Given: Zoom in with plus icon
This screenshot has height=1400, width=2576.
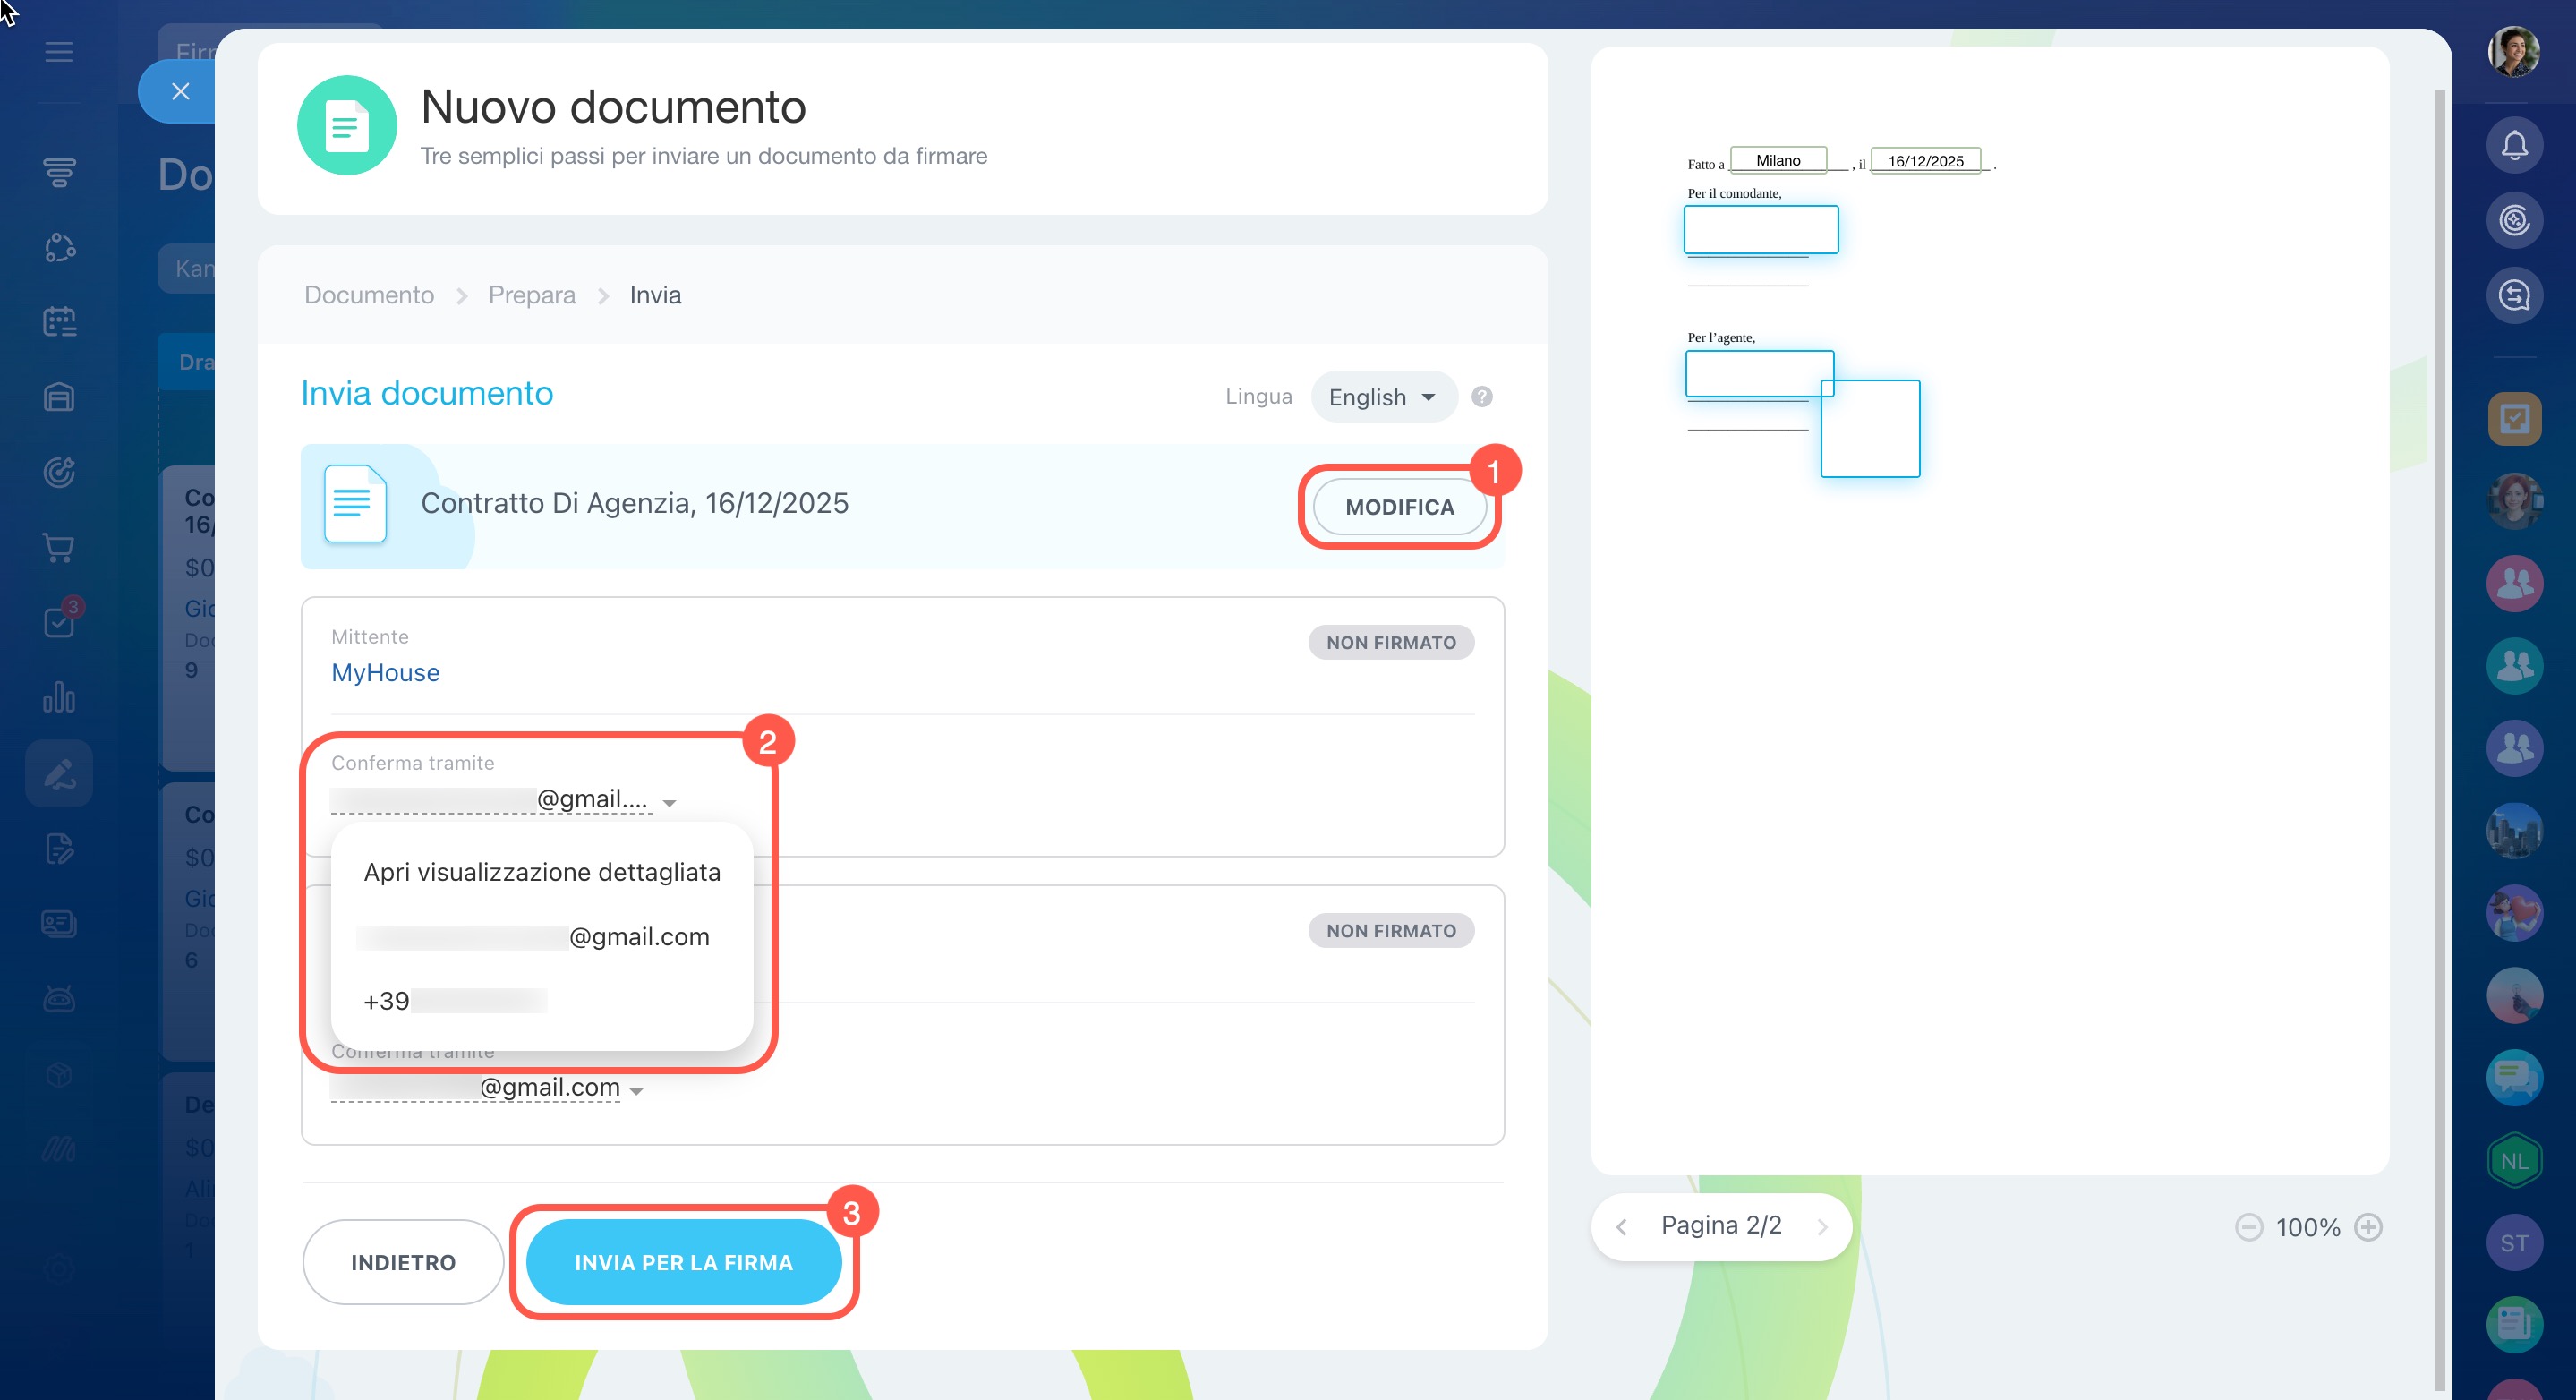Looking at the screenshot, I should (2368, 1227).
